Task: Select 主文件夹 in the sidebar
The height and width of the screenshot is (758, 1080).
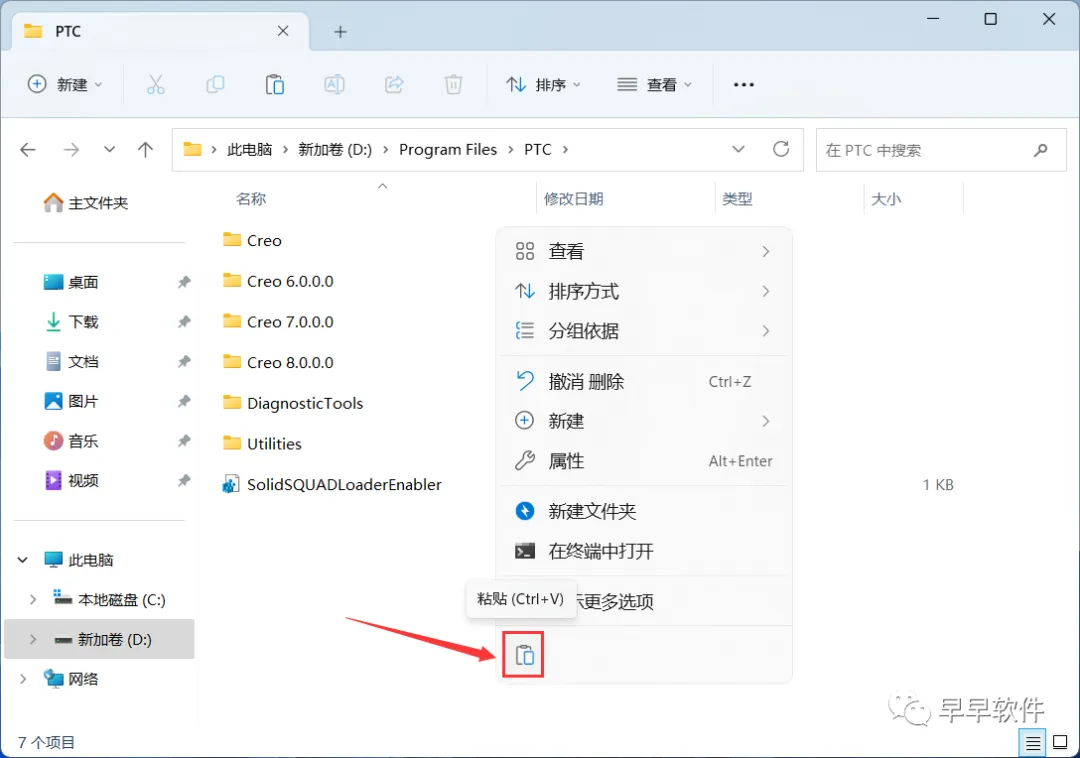Action: 86,202
